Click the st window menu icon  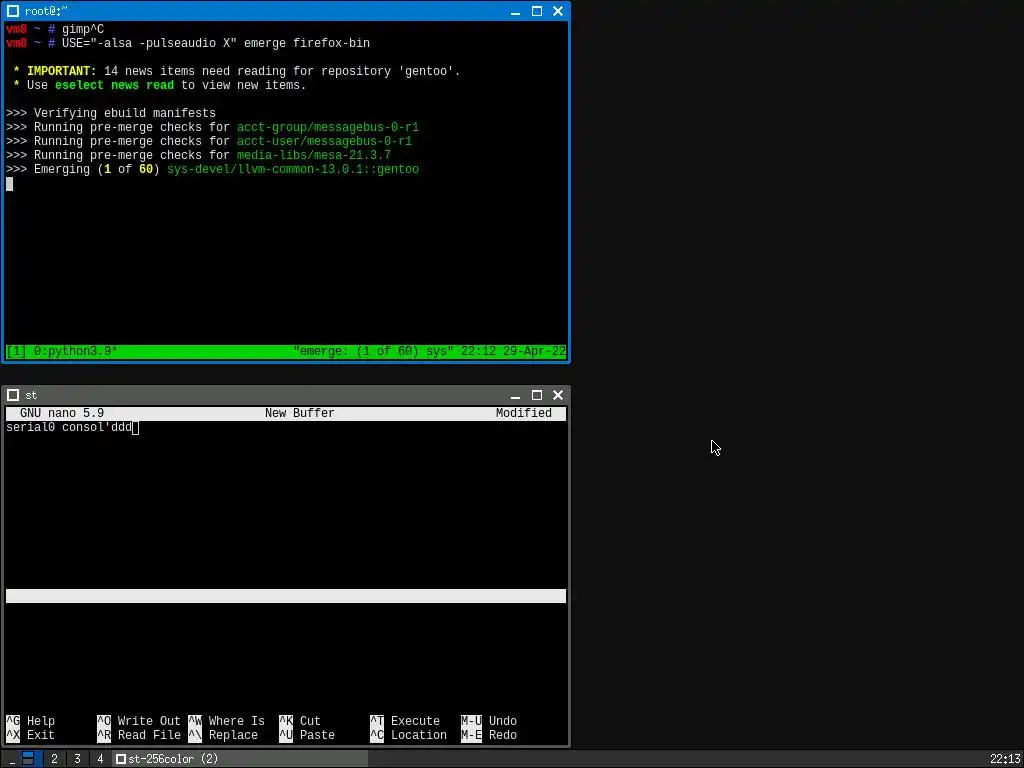(12, 395)
